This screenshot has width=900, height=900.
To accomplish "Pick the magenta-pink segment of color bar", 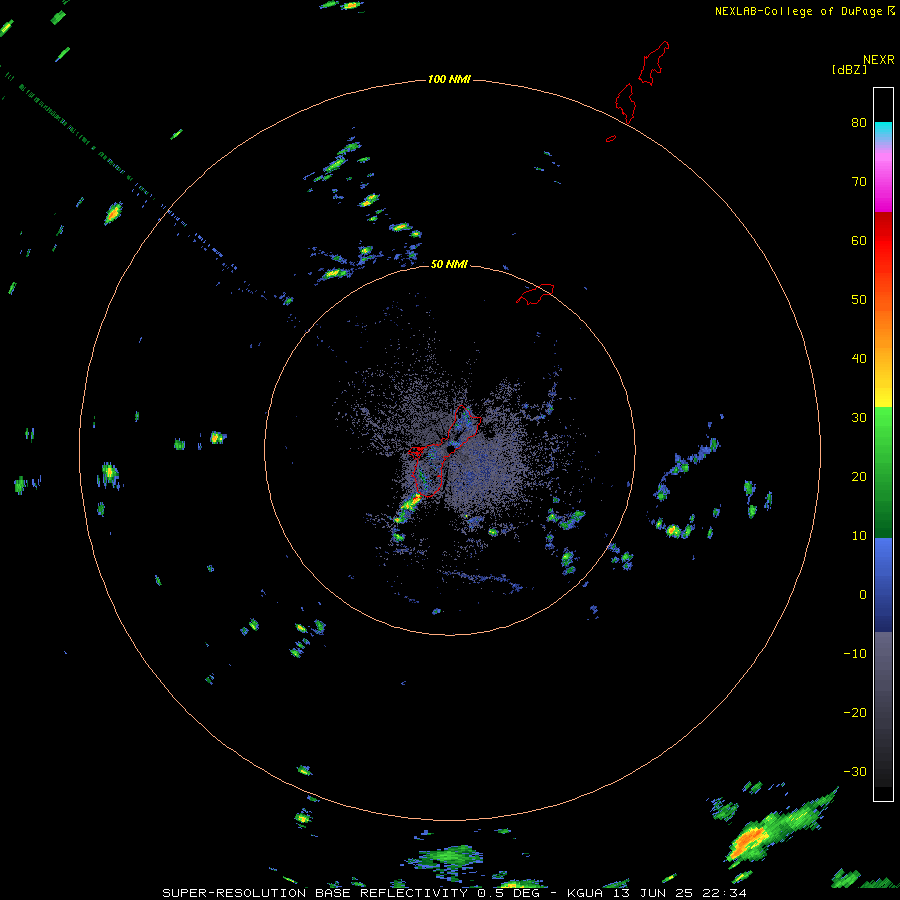I will [x=883, y=181].
